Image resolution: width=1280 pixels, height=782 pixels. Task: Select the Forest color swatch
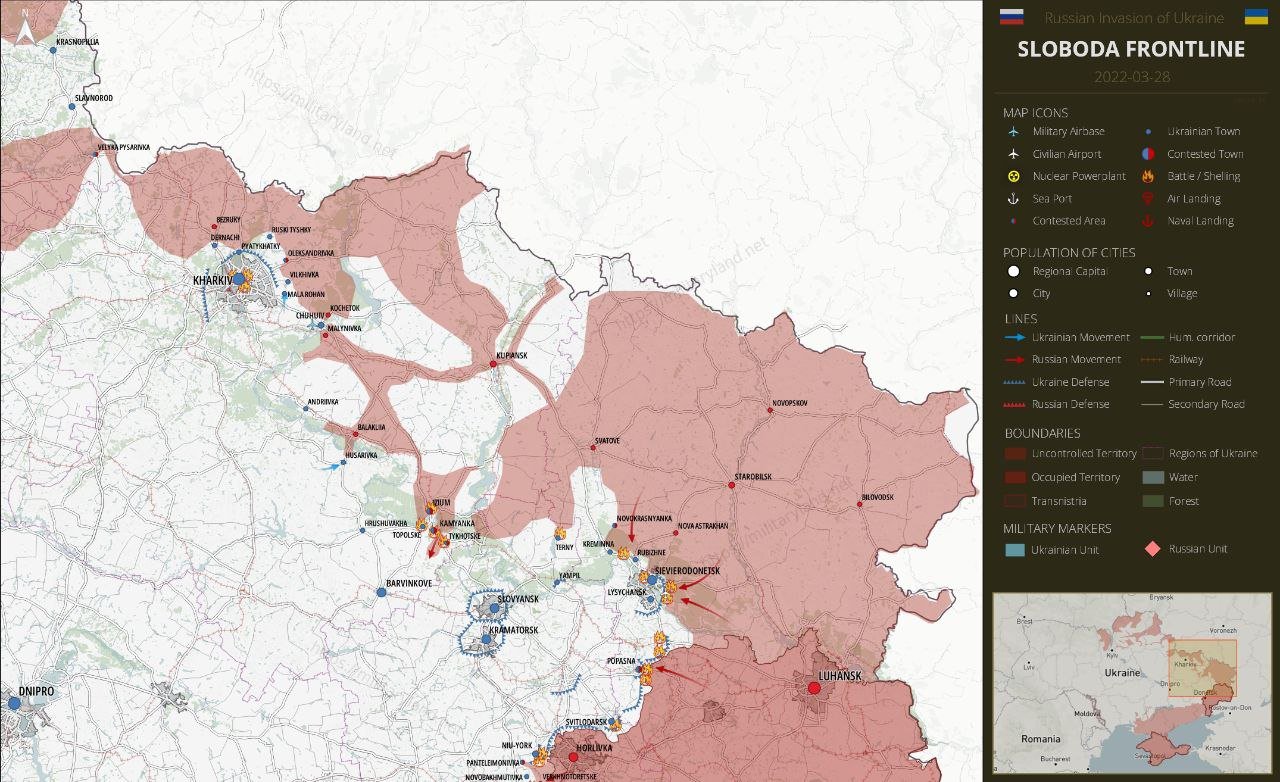pos(1153,501)
